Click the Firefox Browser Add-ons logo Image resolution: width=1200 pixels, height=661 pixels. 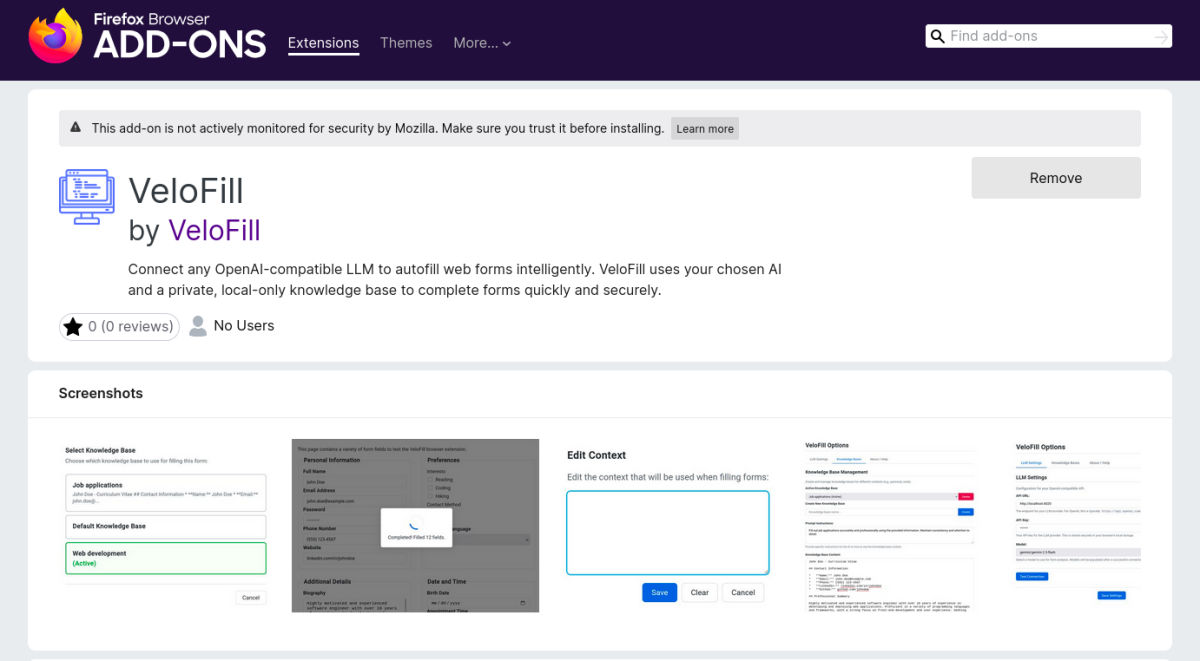click(x=147, y=36)
